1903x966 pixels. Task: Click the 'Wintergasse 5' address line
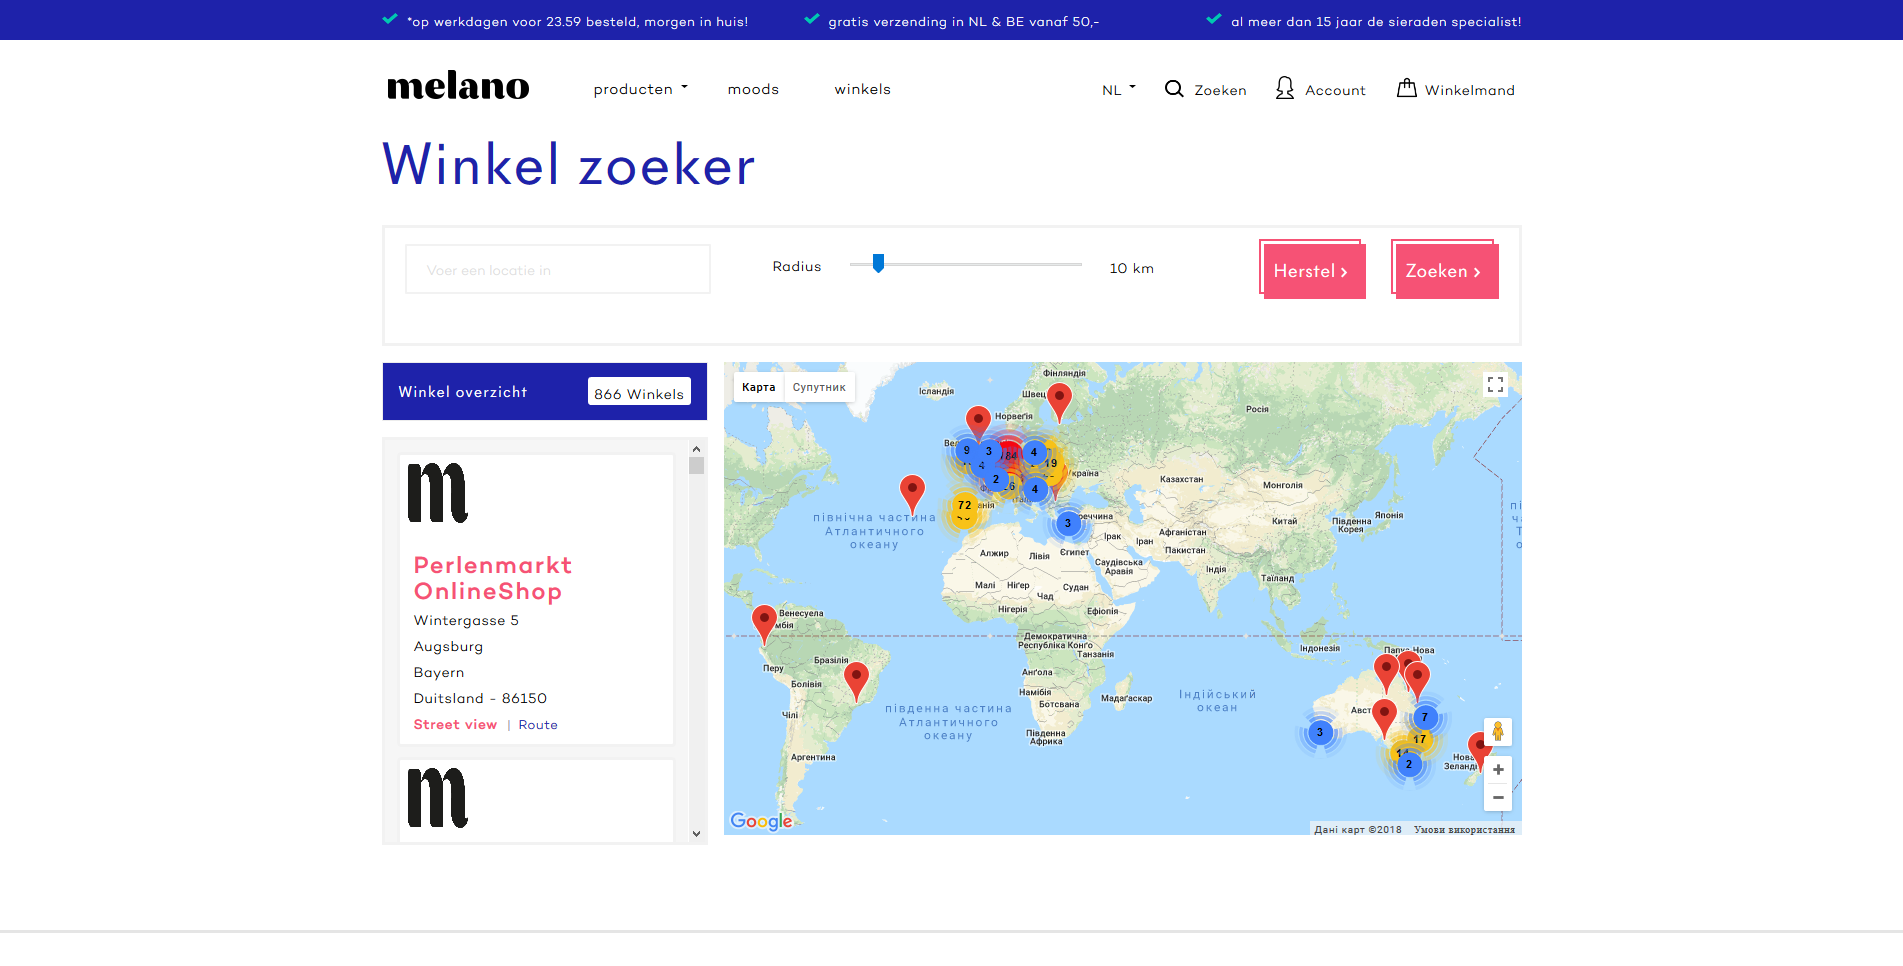pos(466,620)
